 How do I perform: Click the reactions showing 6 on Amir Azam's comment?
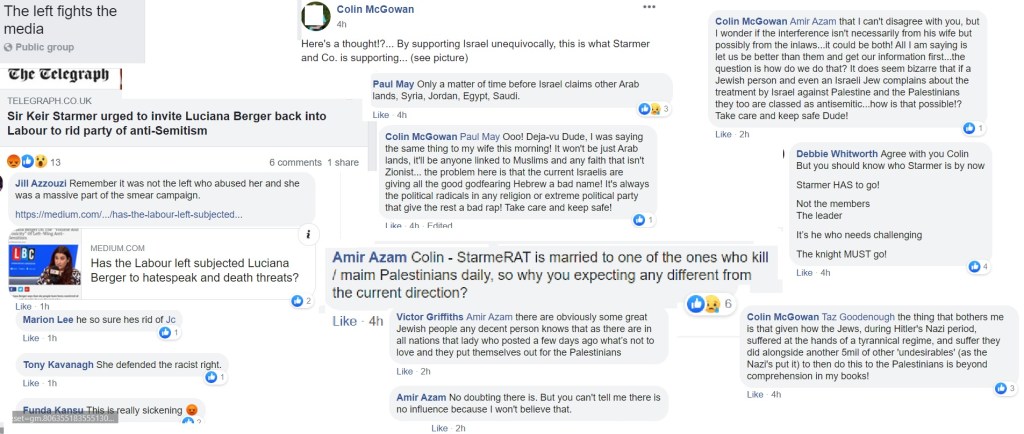[704, 303]
